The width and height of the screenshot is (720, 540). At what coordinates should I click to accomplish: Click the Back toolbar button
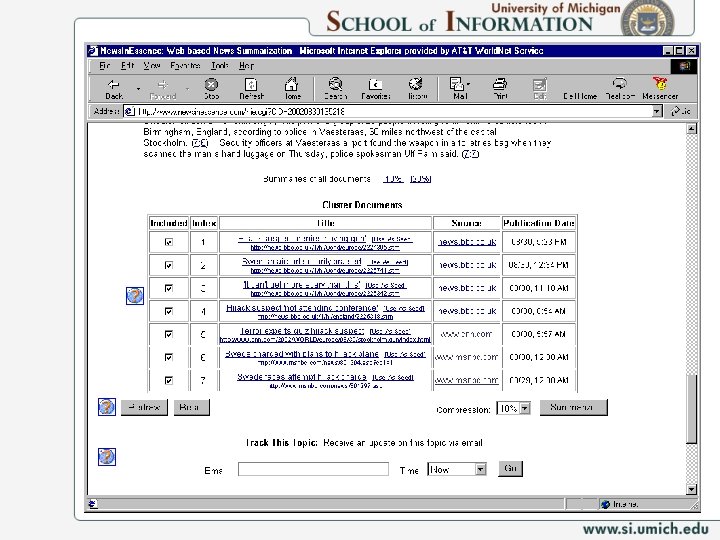click(113, 89)
